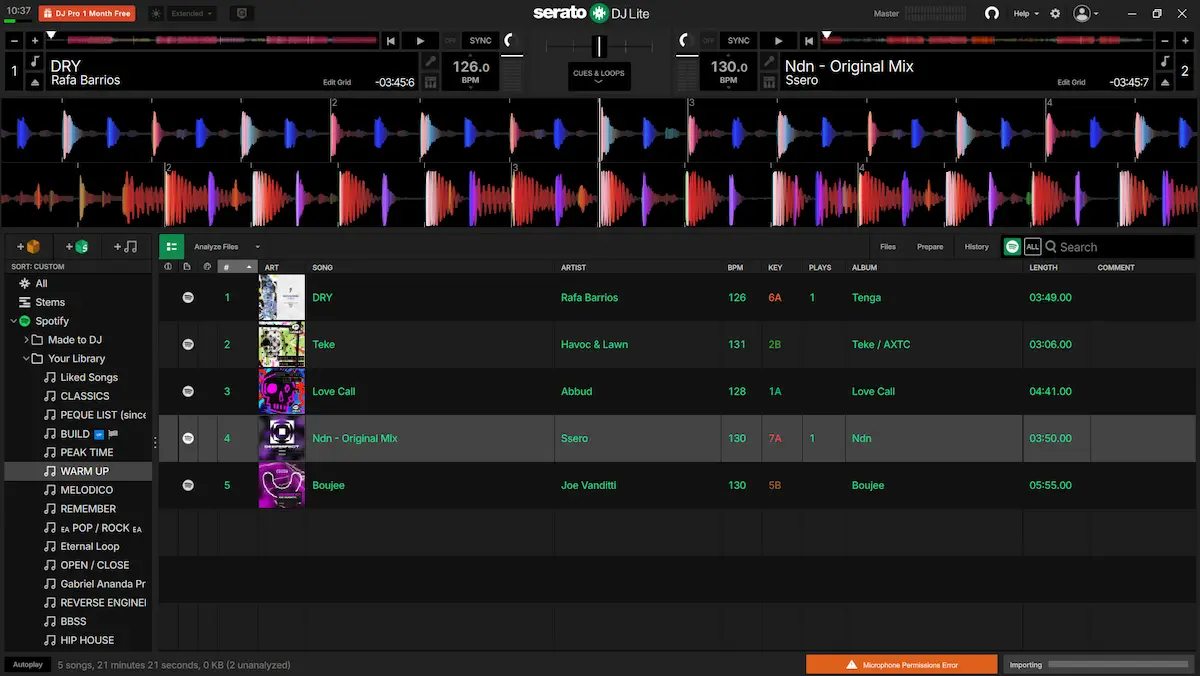Toggle sync OFF button on deck 2
Viewport: 1200px width, 676px height.
coord(709,41)
